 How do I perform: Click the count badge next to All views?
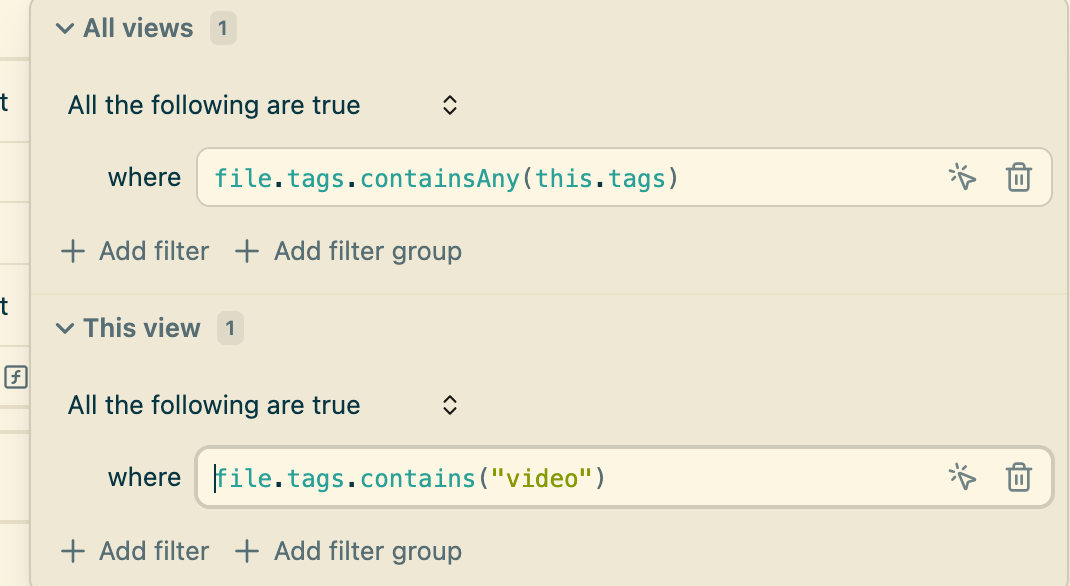[x=222, y=28]
